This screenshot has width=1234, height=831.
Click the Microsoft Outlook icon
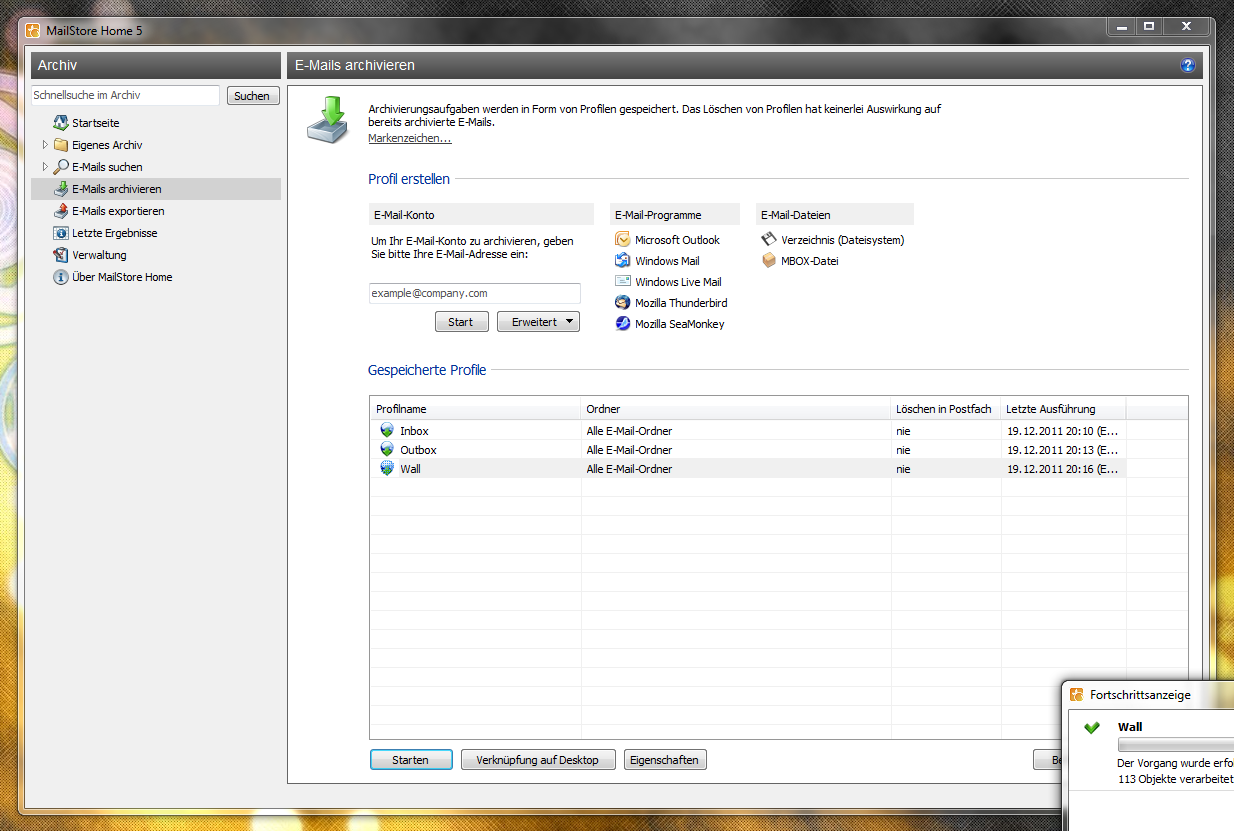click(x=623, y=240)
